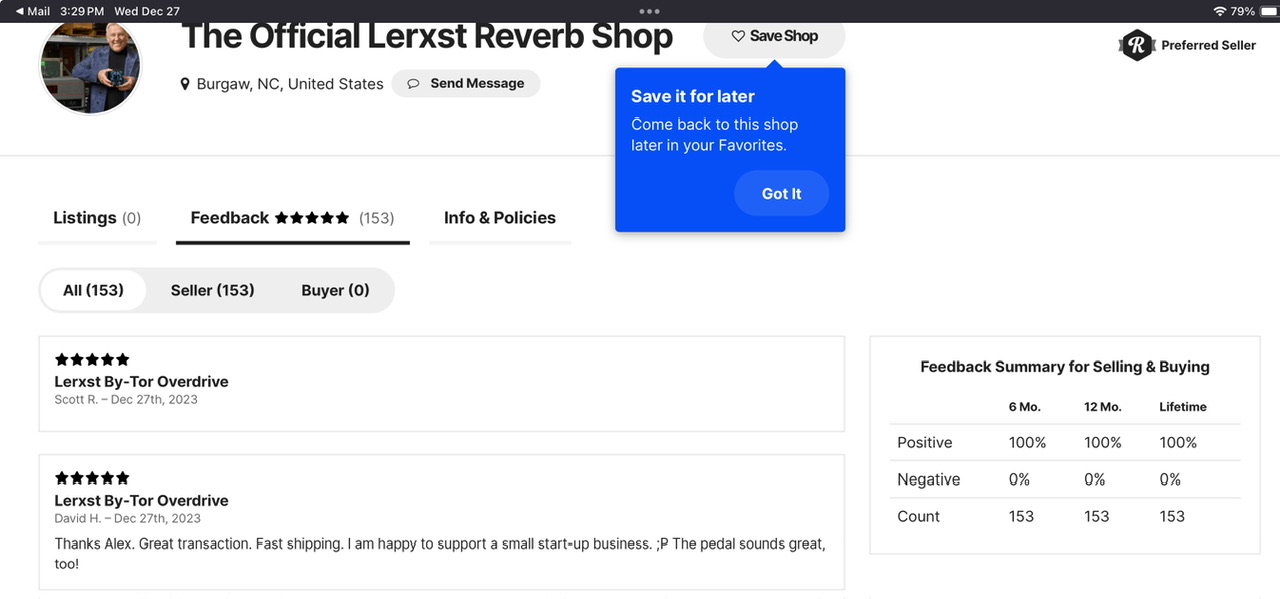Tap the three-dot multitasking indicator at top
Screen dimensions: 1280x599
(649, 11)
